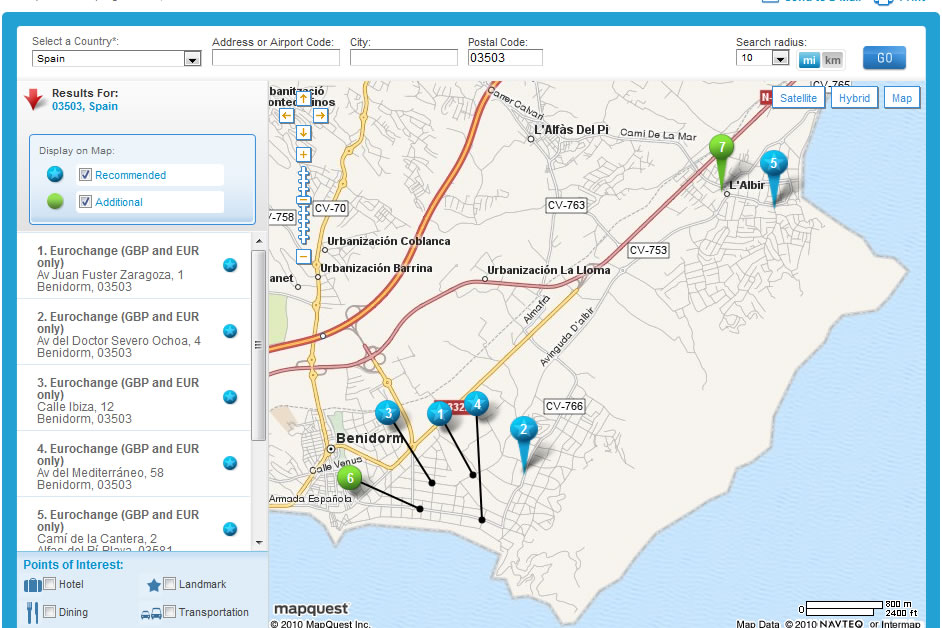Open the Select a Country dropdown
The image size is (942, 628).
(117, 58)
